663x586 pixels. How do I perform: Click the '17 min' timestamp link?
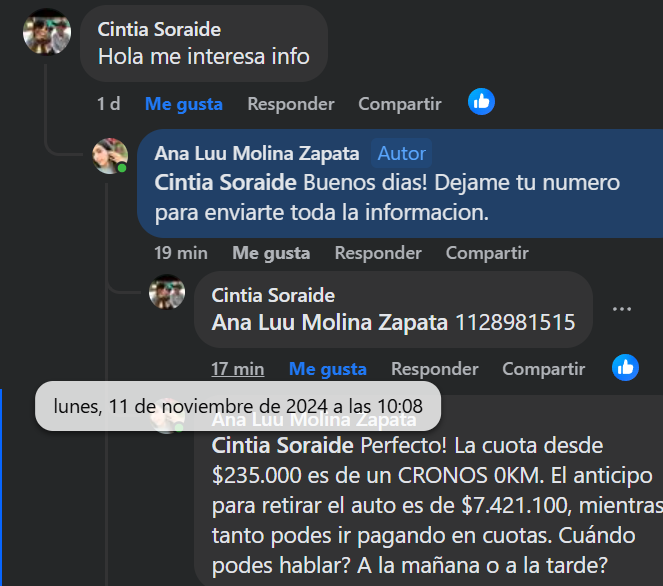click(238, 369)
